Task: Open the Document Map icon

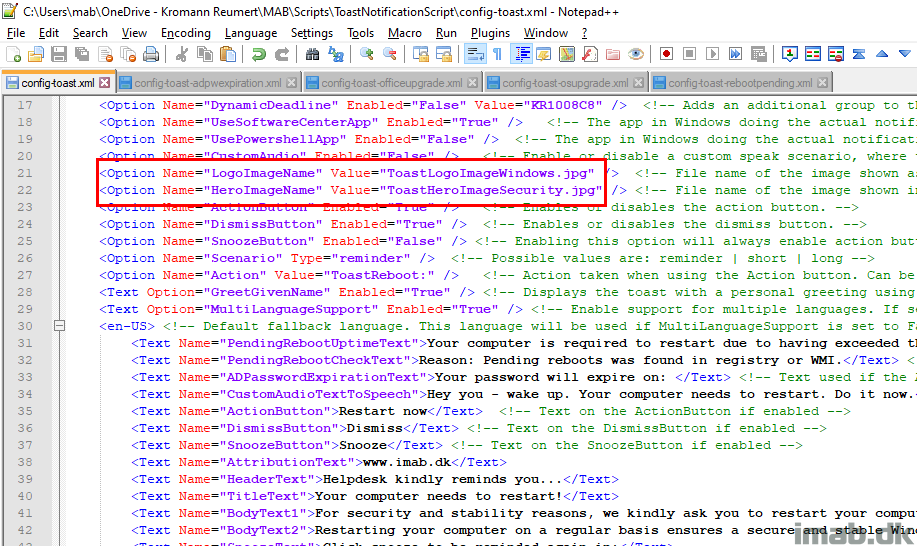Action: 567,54
